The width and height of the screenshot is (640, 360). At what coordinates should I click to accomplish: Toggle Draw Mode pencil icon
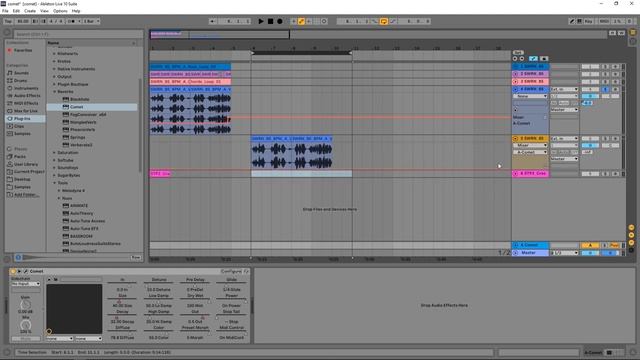(572, 21)
